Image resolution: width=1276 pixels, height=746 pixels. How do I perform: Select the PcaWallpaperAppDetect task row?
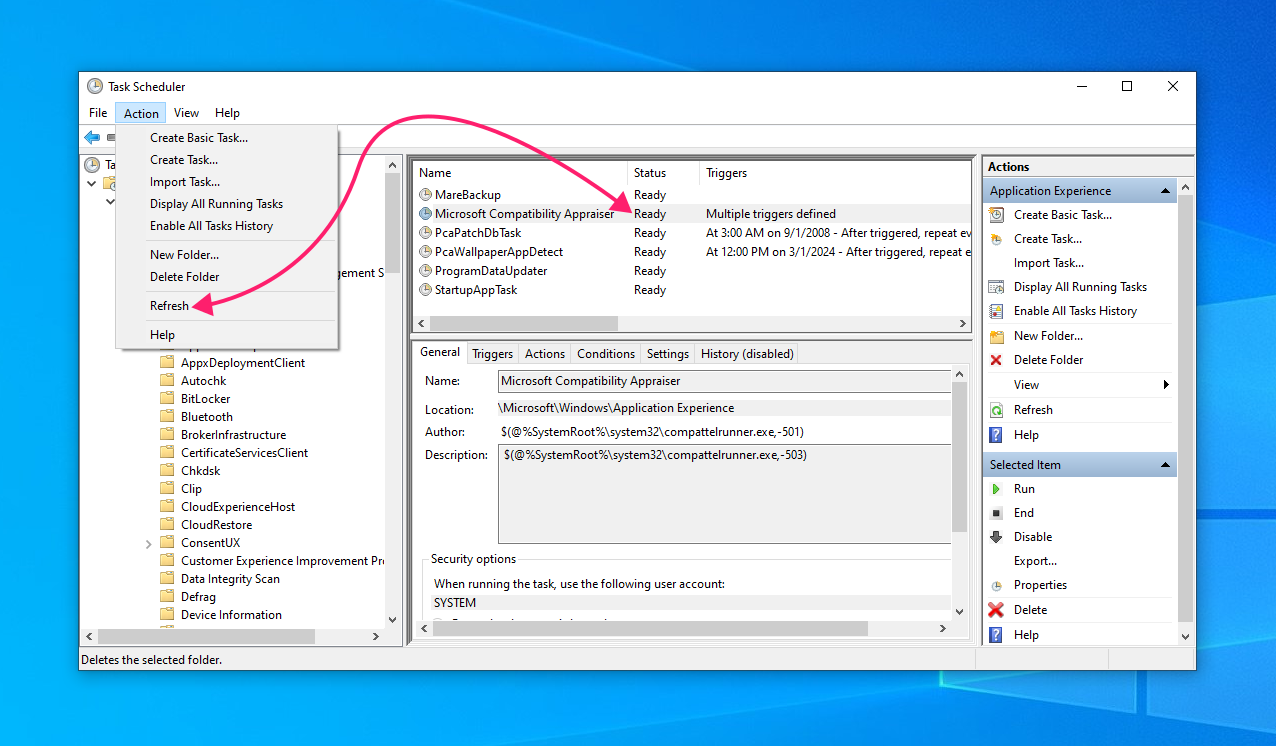tap(692, 252)
